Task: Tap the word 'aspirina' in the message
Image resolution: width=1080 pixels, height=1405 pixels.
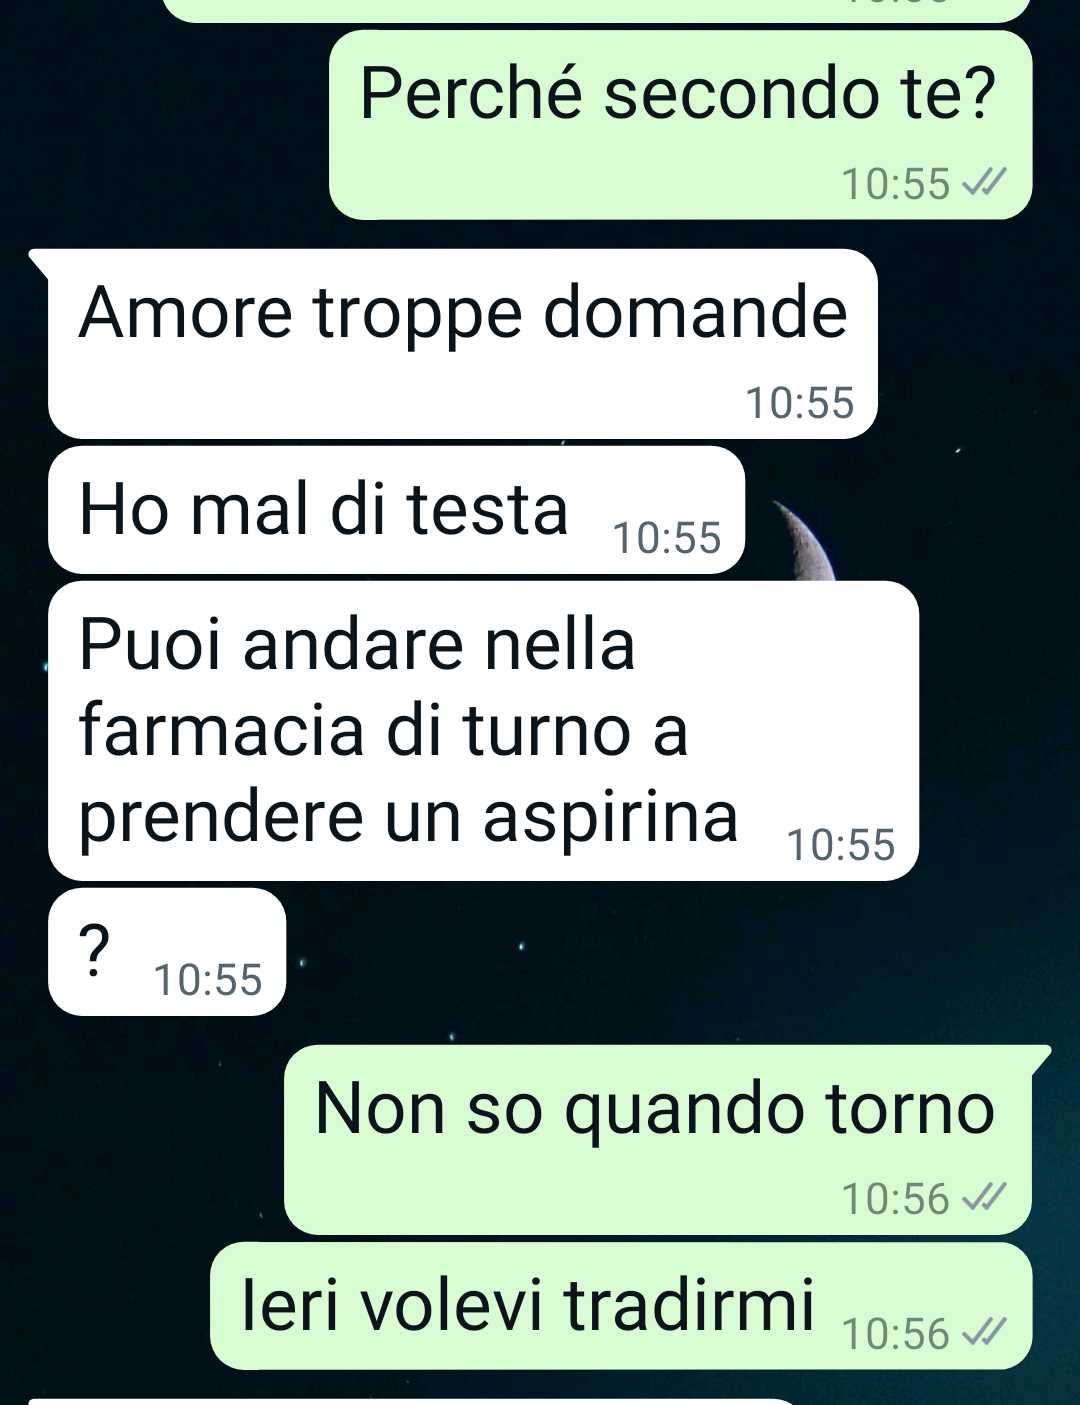Action: tap(610, 818)
